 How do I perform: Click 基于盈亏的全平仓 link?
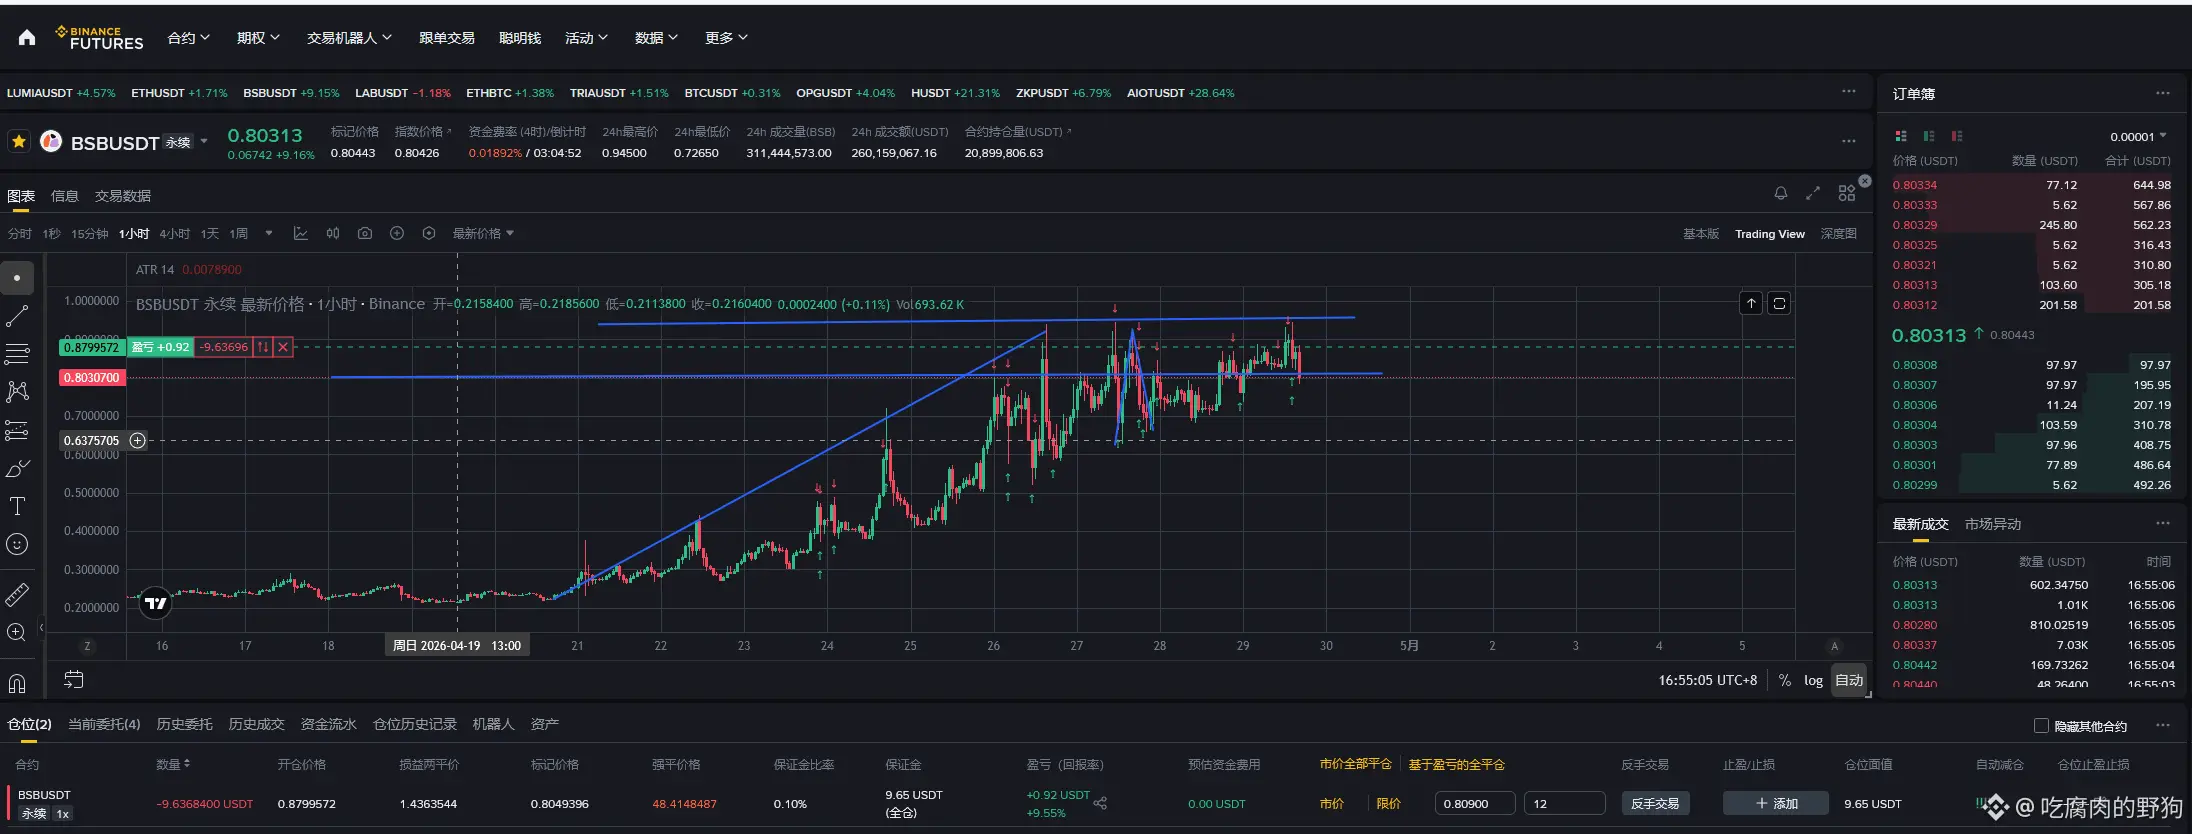pos(1456,764)
